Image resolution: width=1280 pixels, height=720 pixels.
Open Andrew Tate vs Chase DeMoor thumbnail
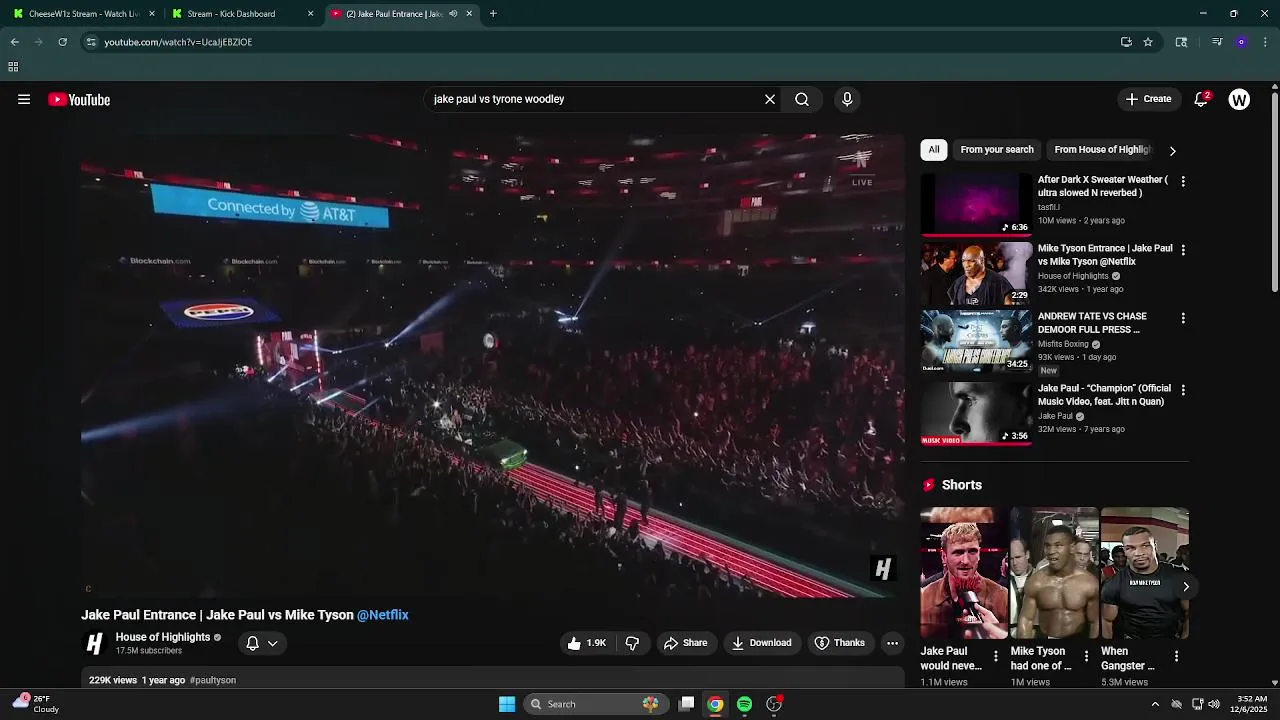point(976,341)
